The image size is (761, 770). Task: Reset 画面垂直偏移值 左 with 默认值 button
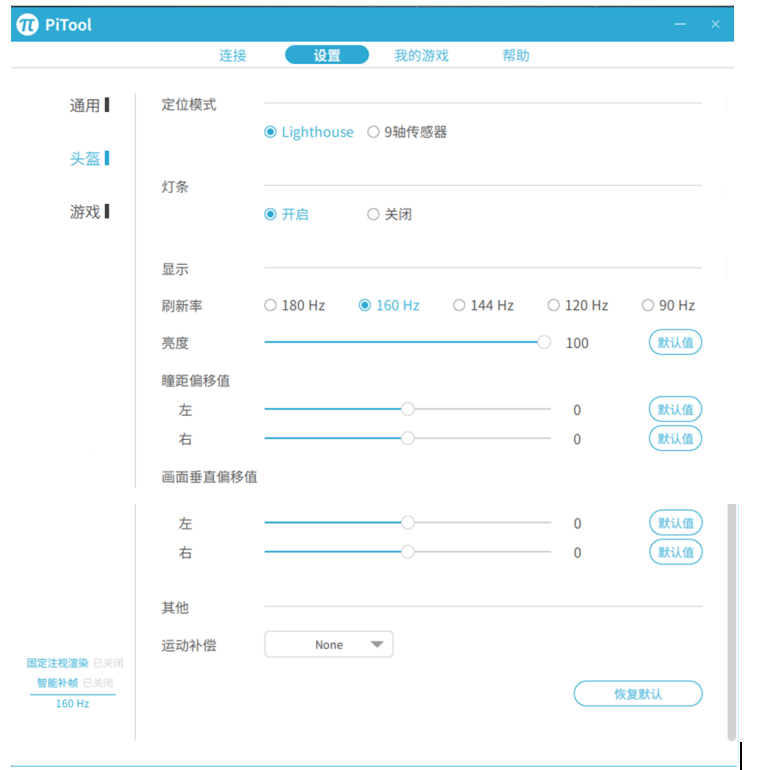coord(676,522)
